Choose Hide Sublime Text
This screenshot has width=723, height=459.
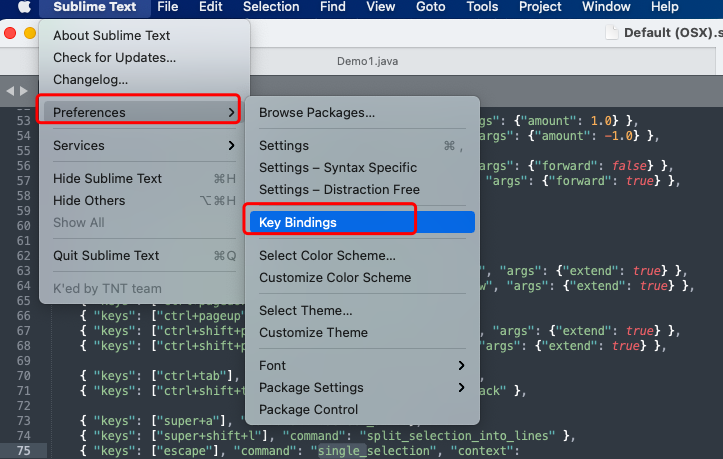pos(144,179)
